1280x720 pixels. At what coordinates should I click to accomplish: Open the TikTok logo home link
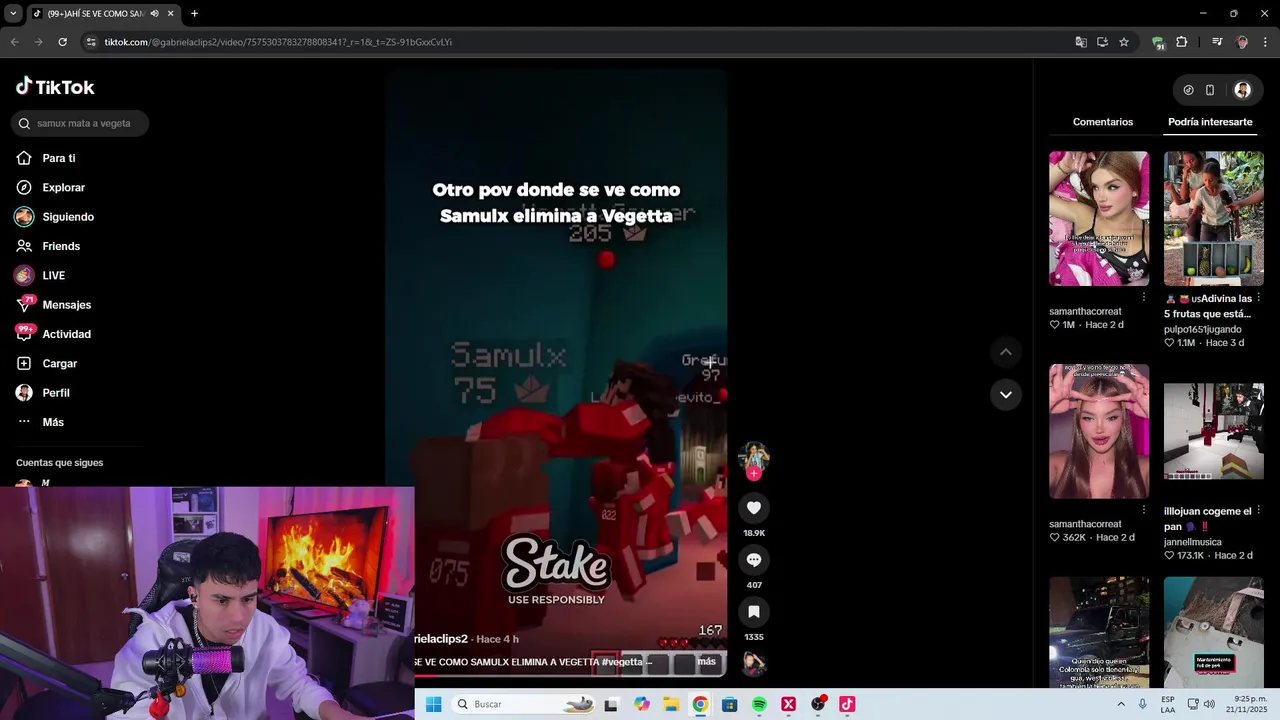(x=55, y=87)
